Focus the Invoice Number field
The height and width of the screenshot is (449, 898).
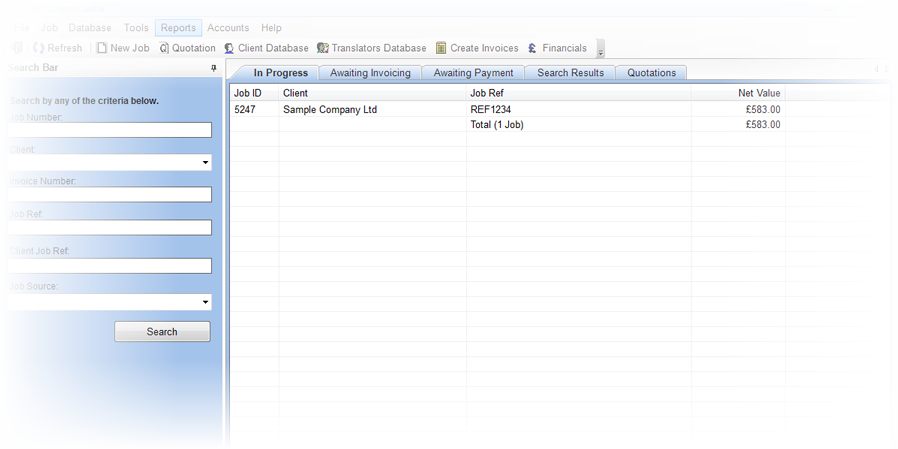pos(110,194)
